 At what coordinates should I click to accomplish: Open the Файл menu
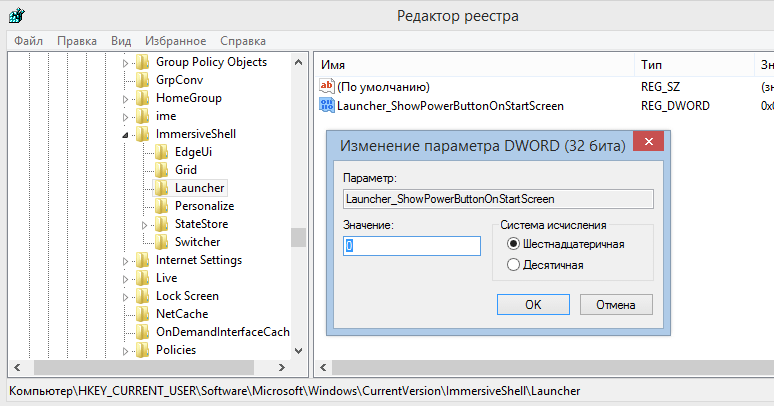click(28, 41)
